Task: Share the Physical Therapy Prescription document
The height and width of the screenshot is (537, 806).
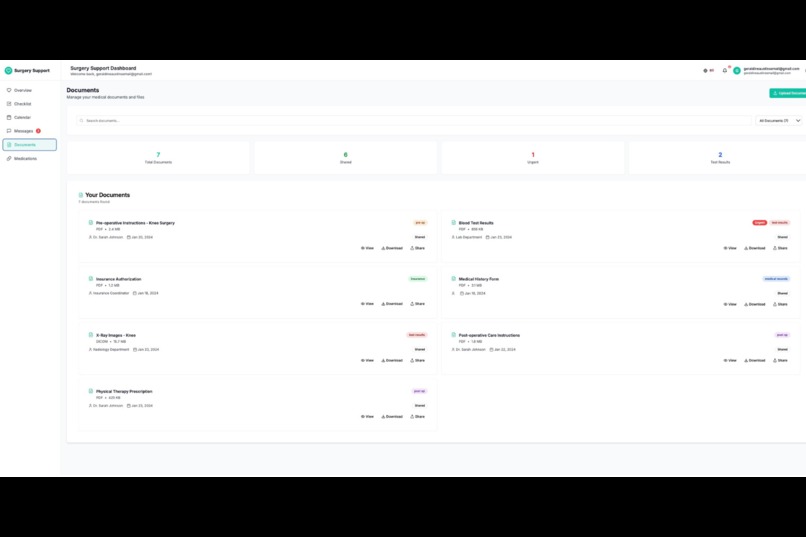Action: pos(417,417)
